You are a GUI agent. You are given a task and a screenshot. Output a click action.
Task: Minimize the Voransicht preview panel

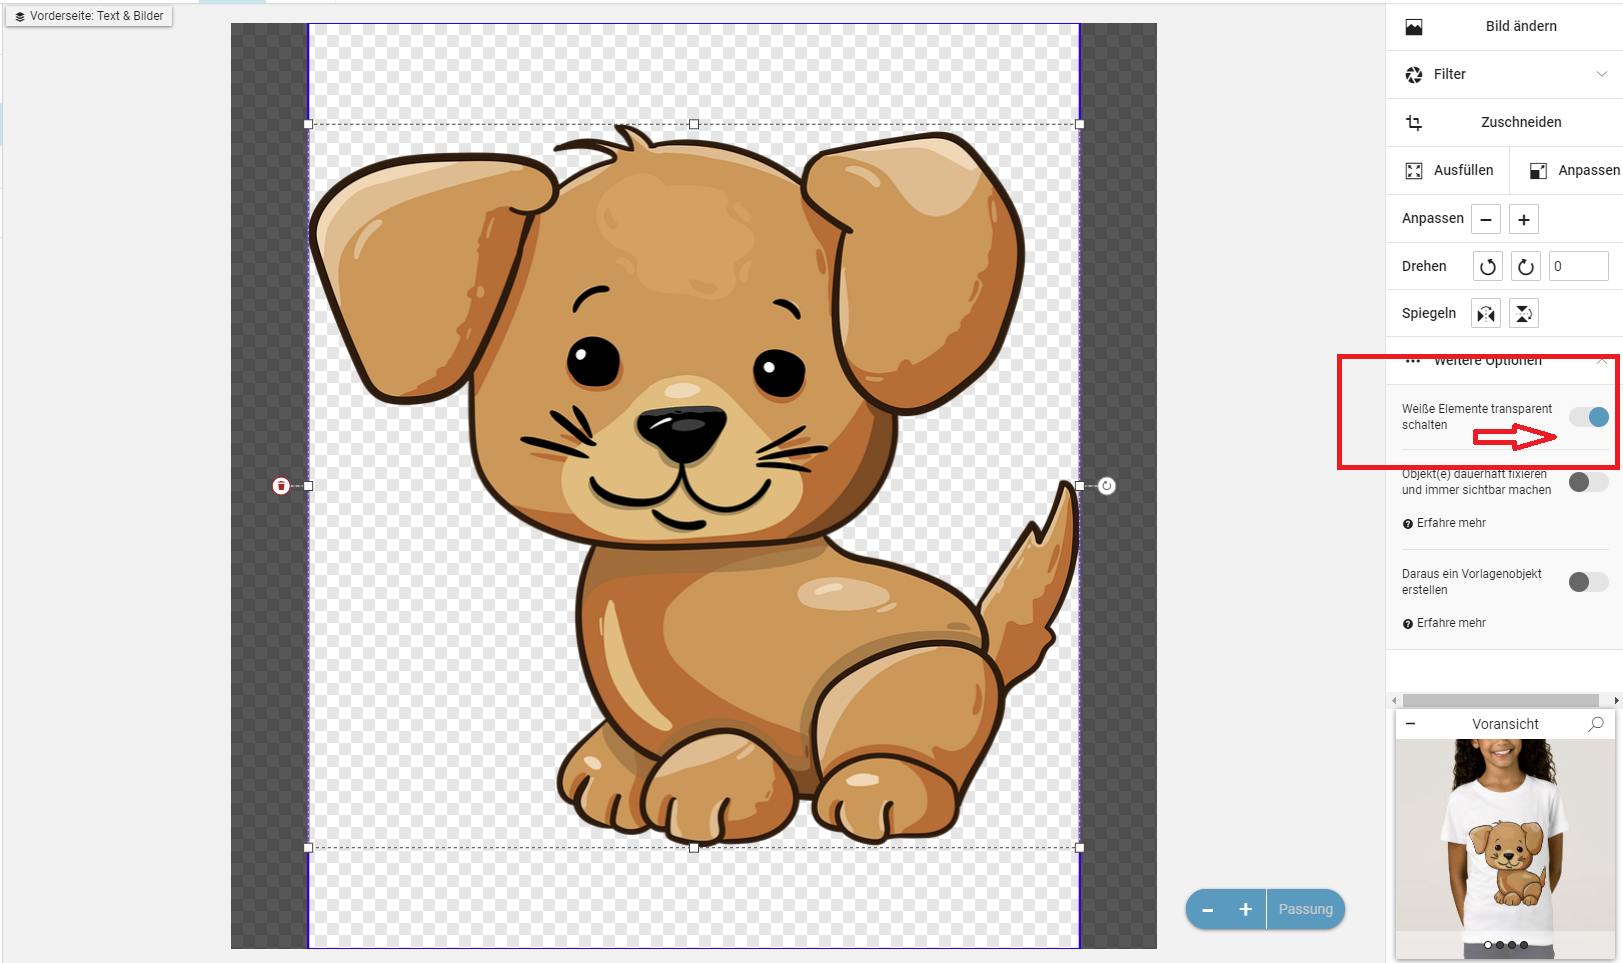1410,723
